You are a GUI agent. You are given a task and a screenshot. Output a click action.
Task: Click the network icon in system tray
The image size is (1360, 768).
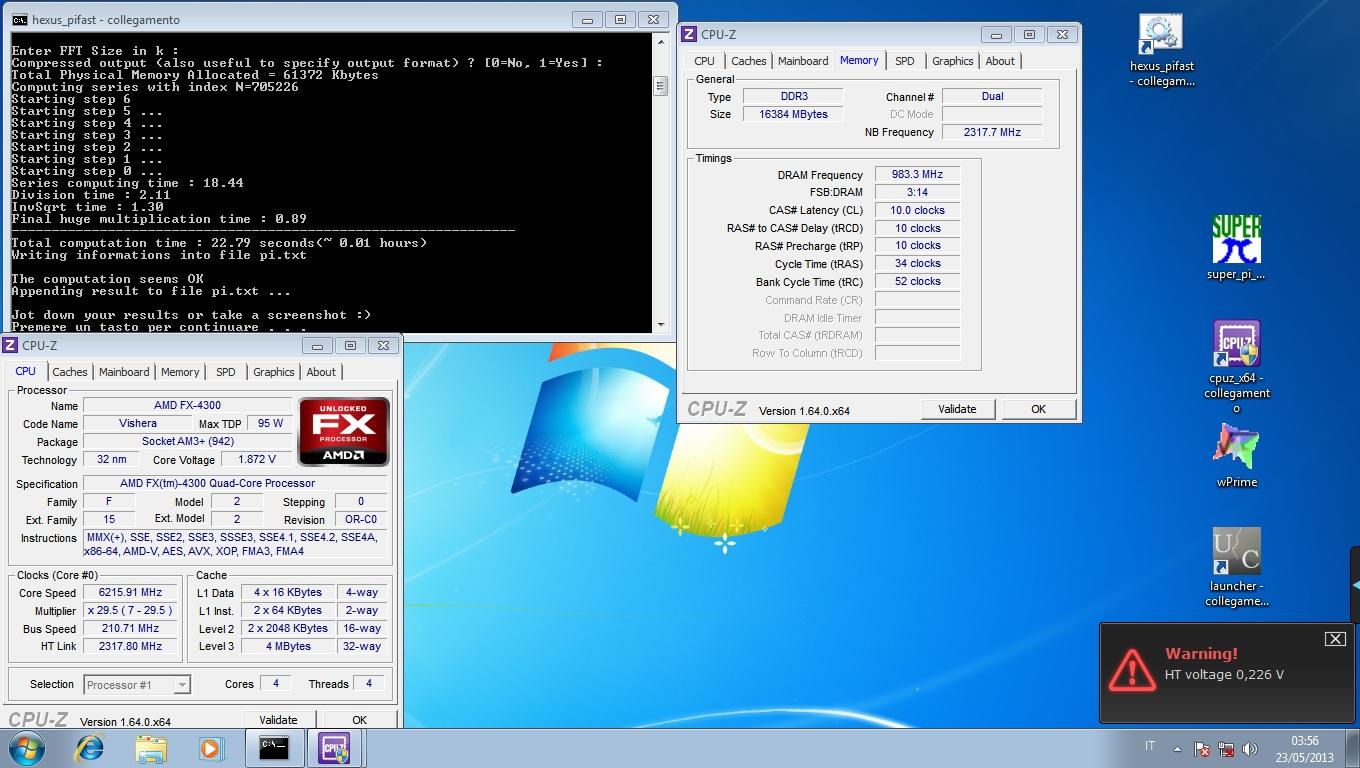1226,749
